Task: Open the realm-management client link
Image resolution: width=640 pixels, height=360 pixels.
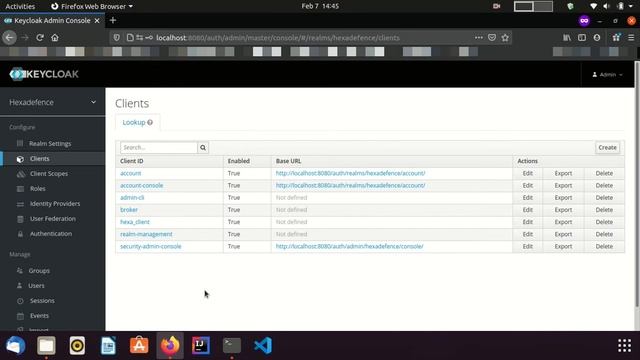Action: [x=146, y=234]
